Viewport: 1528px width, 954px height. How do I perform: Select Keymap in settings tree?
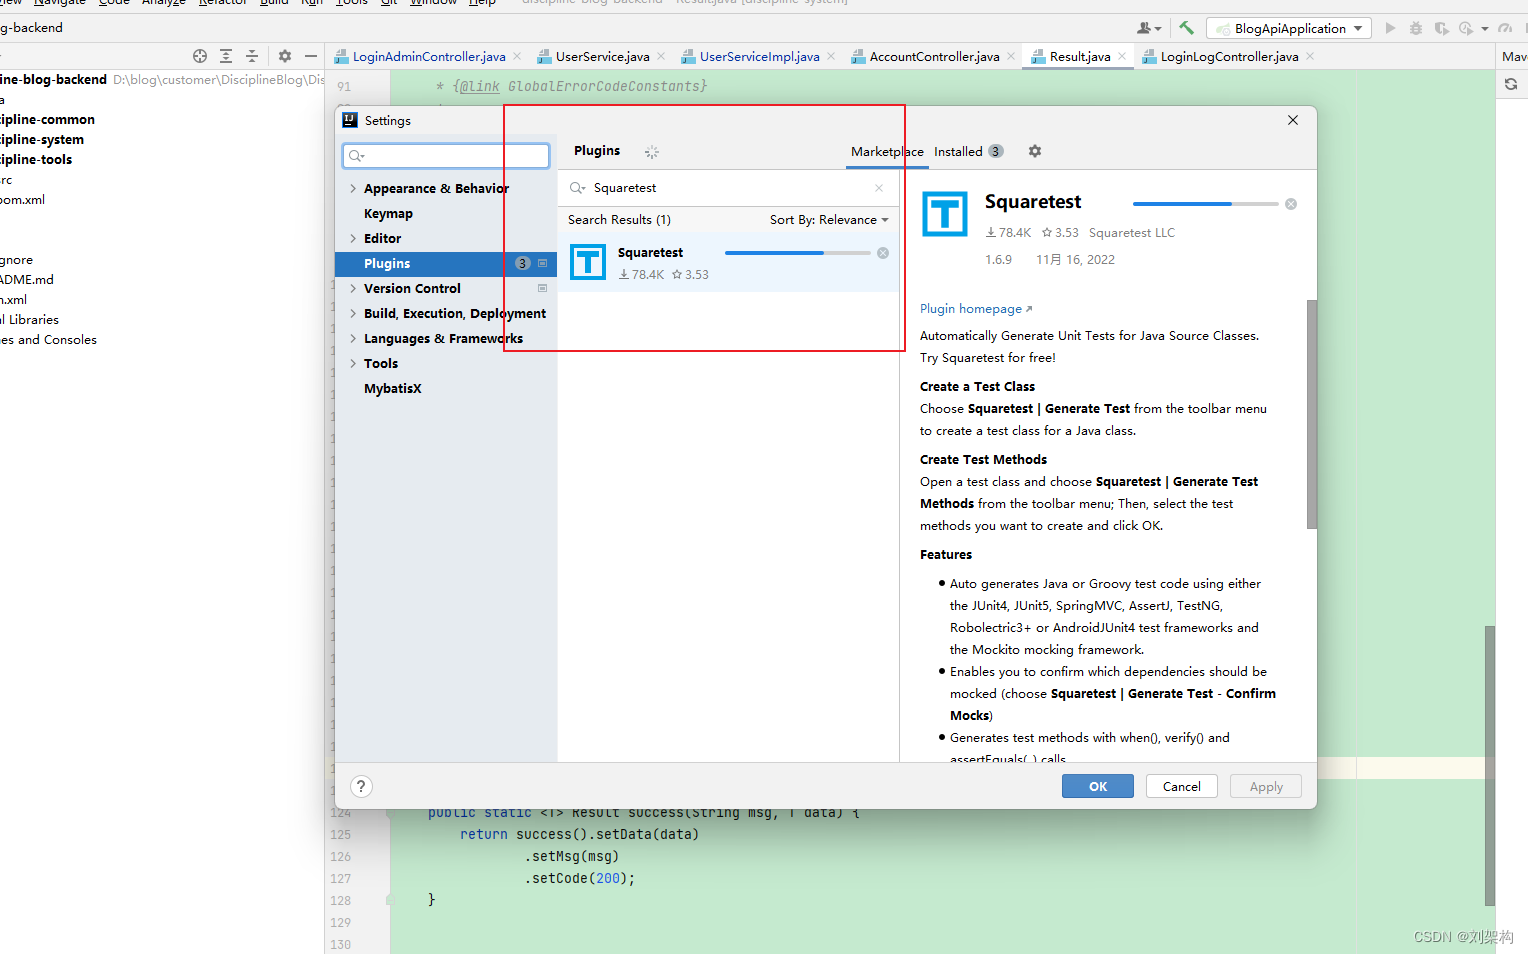(446, 213)
